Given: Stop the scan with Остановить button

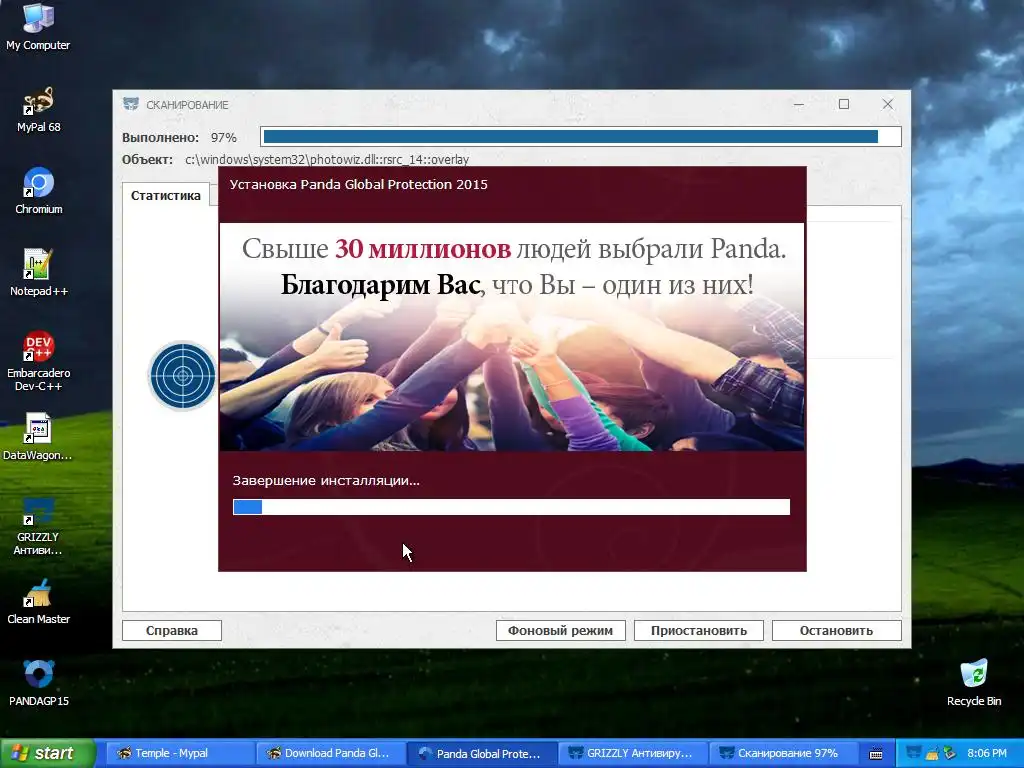Looking at the screenshot, I should (837, 630).
